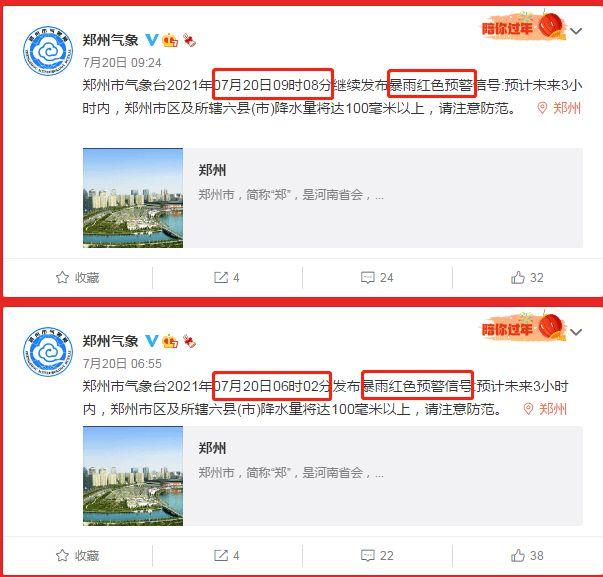Open 郑州气象 username link in first post
This screenshot has width=603, height=577.
click(x=110, y=40)
